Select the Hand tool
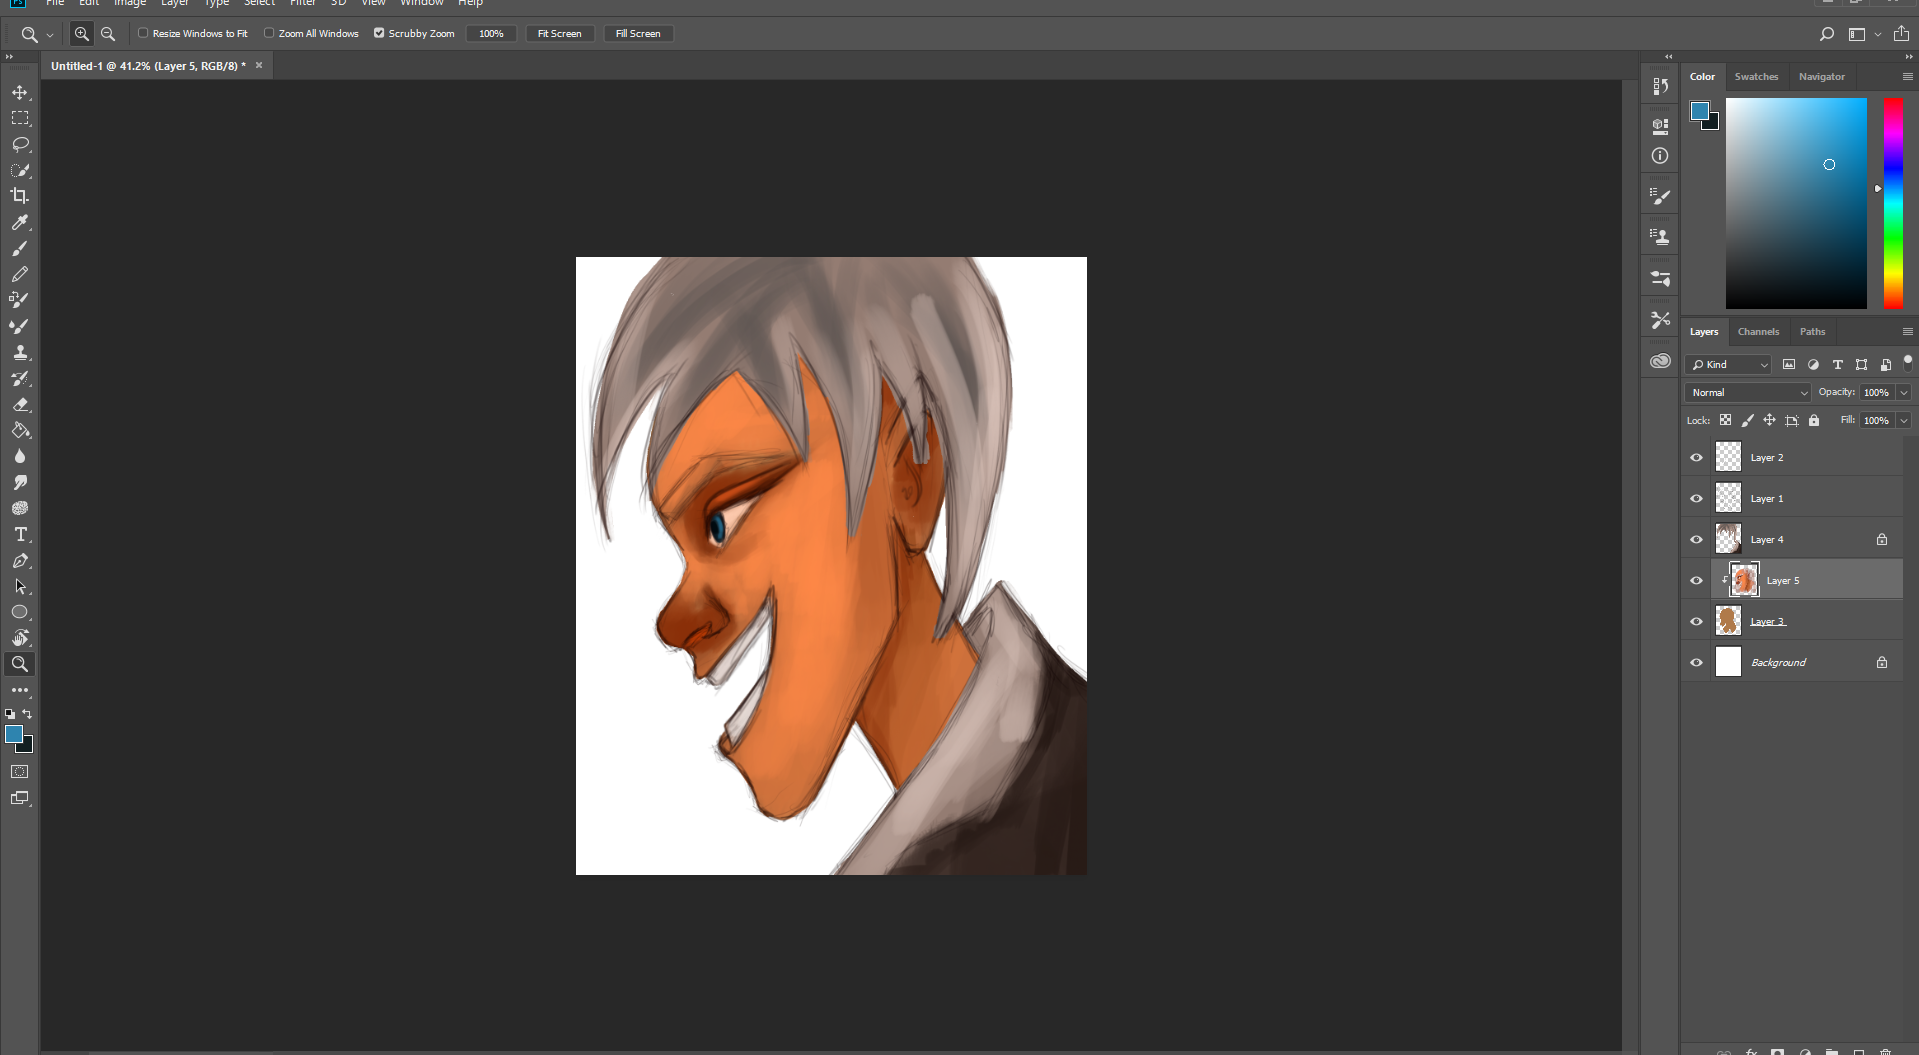1919x1055 pixels. point(20,638)
